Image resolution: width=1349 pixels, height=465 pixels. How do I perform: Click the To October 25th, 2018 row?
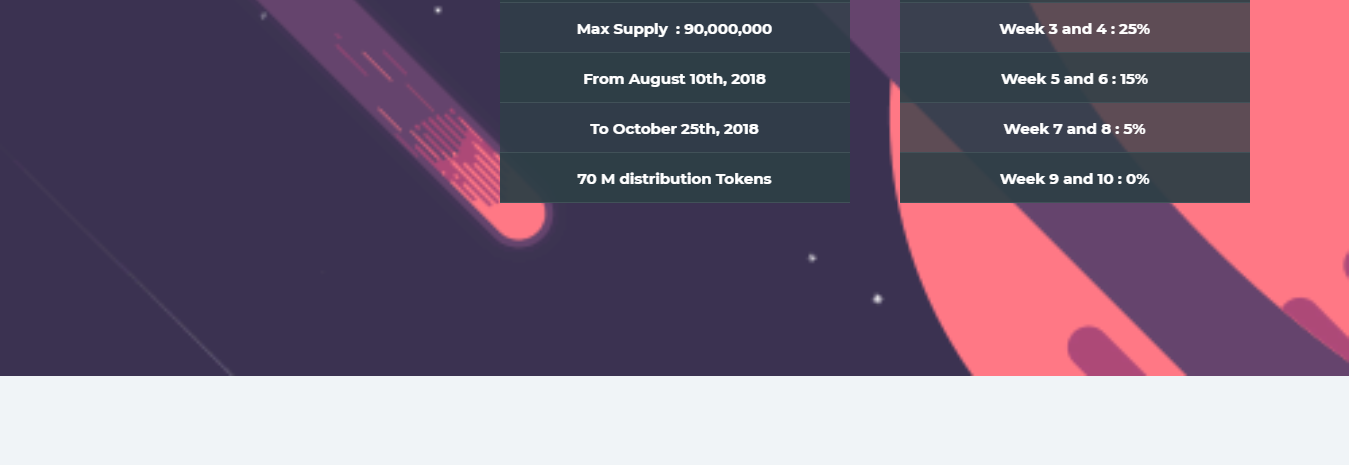click(675, 128)
